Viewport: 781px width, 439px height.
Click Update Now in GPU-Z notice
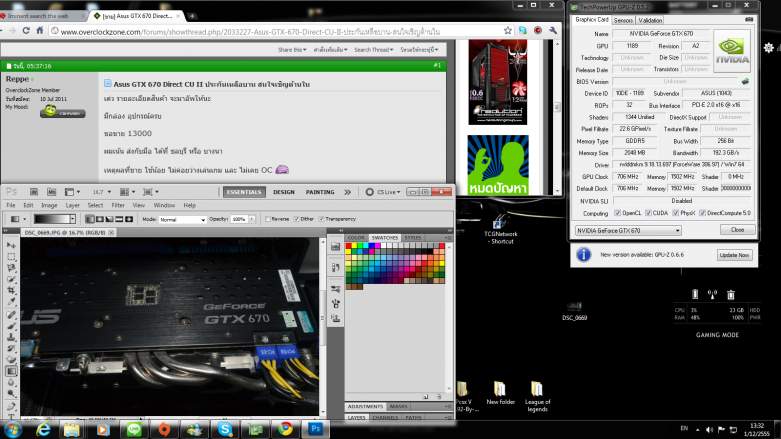(734, 255)
